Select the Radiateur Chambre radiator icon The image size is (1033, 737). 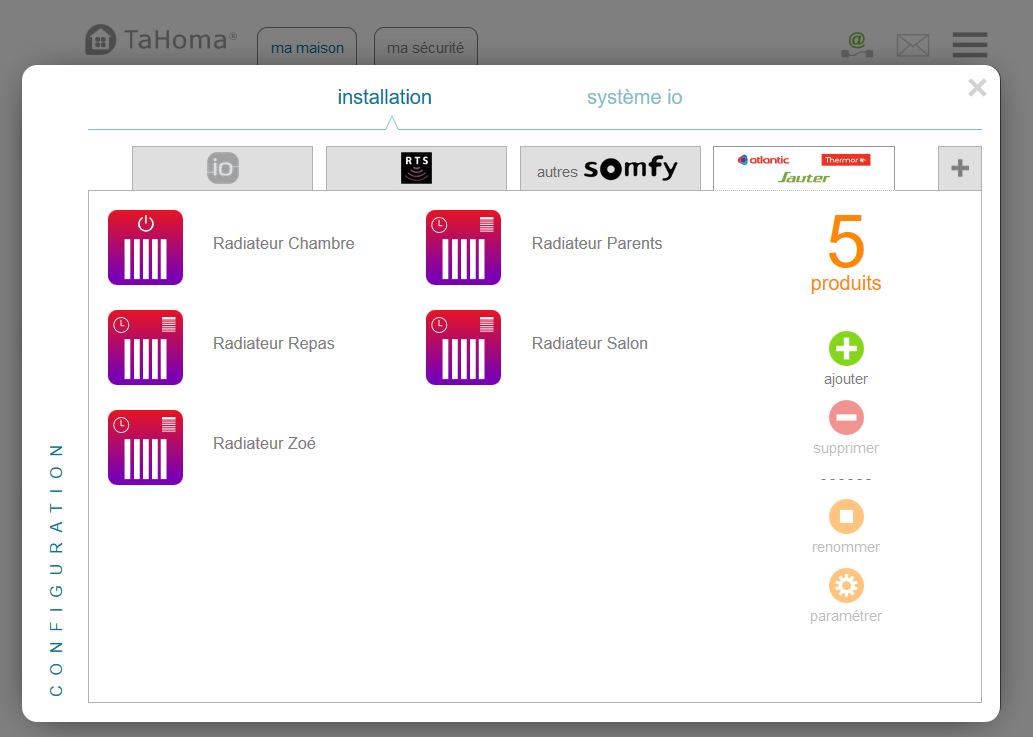pyautogui.click(x=145, y=247)
